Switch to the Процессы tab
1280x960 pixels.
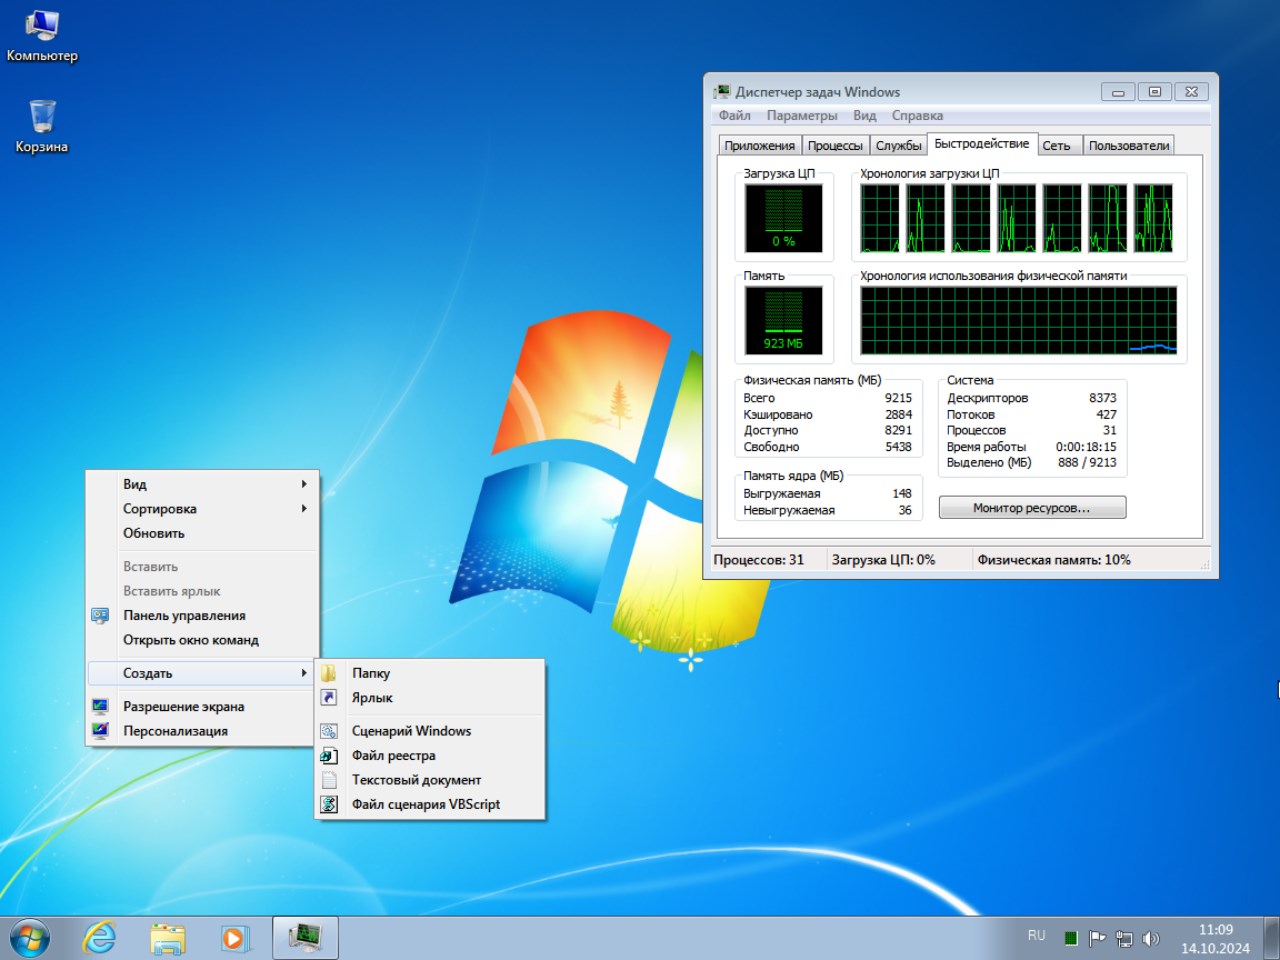click(x=835, y=146)
